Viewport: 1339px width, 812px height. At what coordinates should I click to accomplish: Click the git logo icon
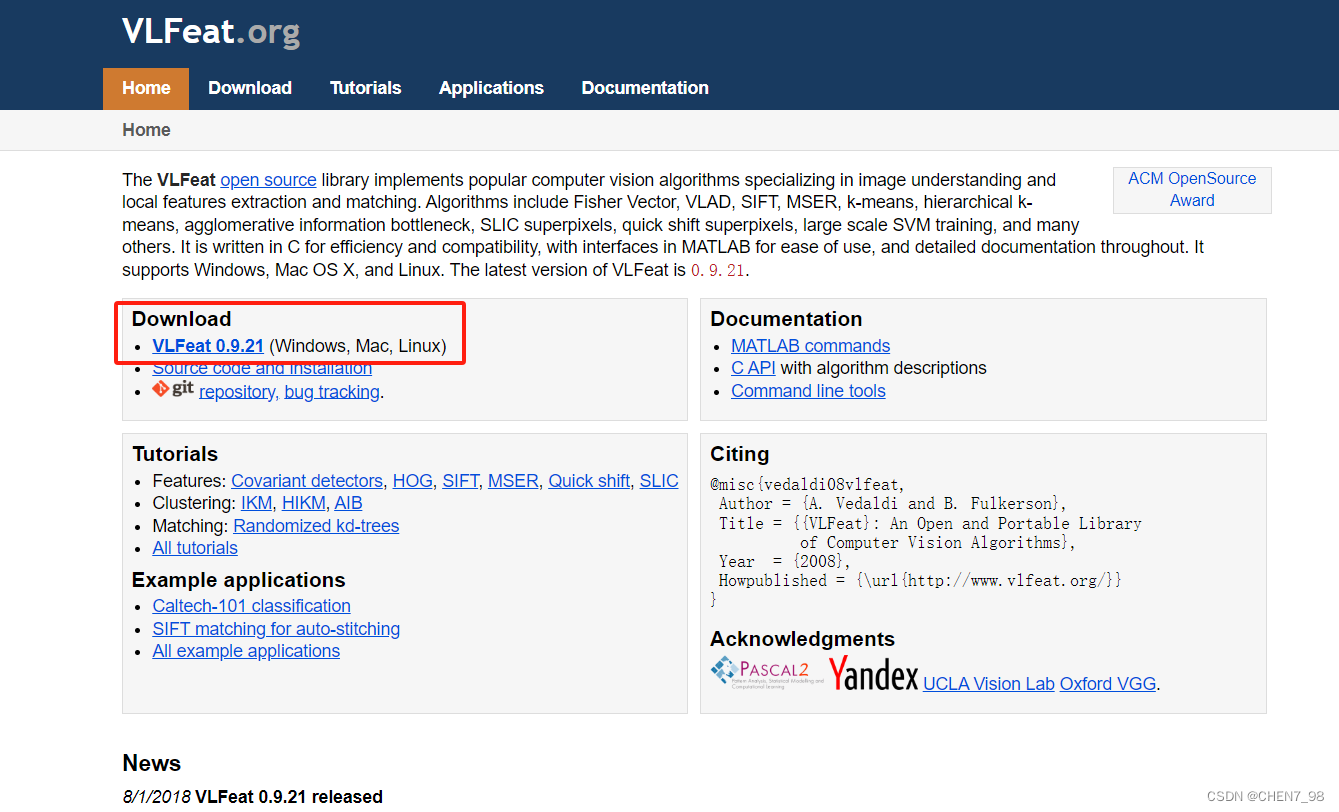click(x=173, y=389)
